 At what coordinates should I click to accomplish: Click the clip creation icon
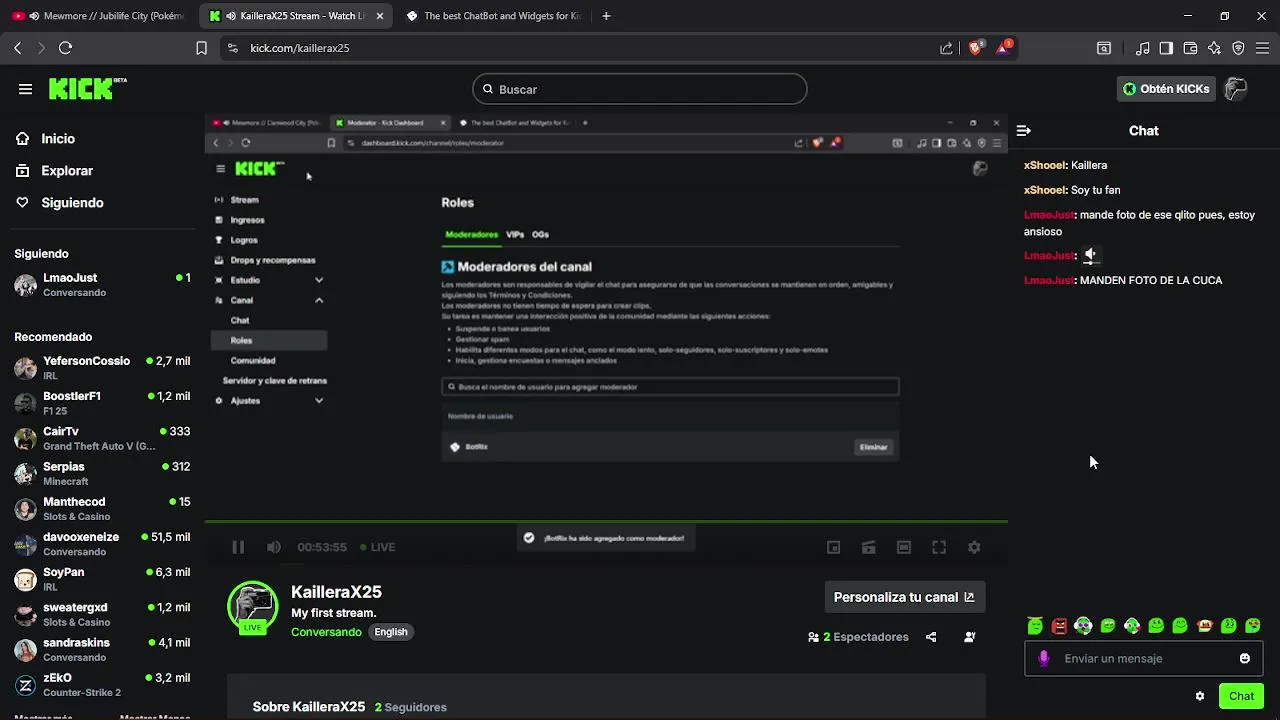click(869, 547)
